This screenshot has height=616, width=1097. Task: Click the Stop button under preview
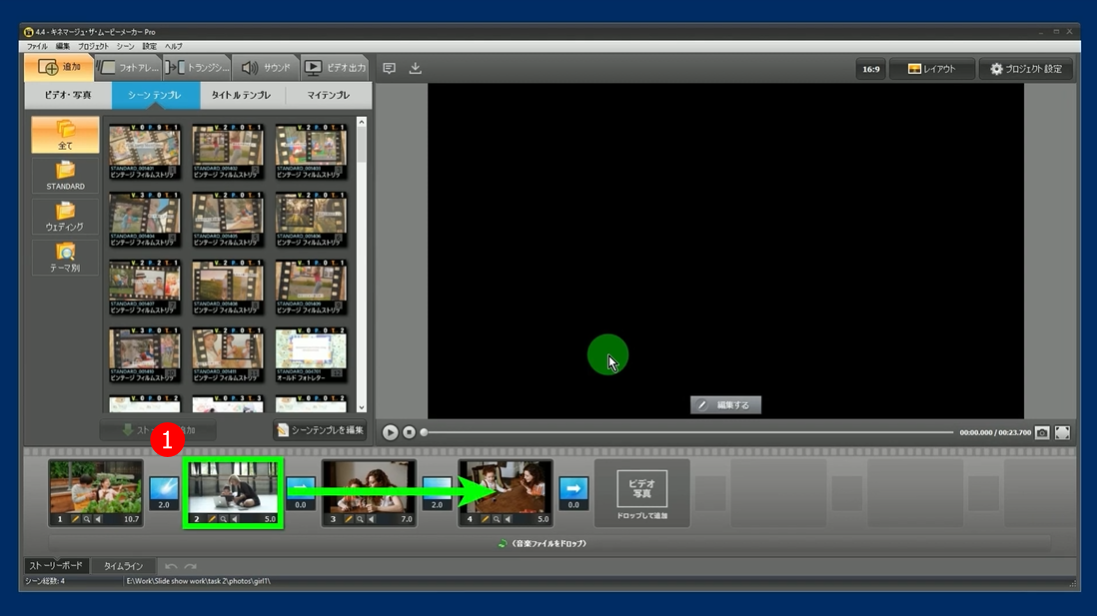[409, 432]
